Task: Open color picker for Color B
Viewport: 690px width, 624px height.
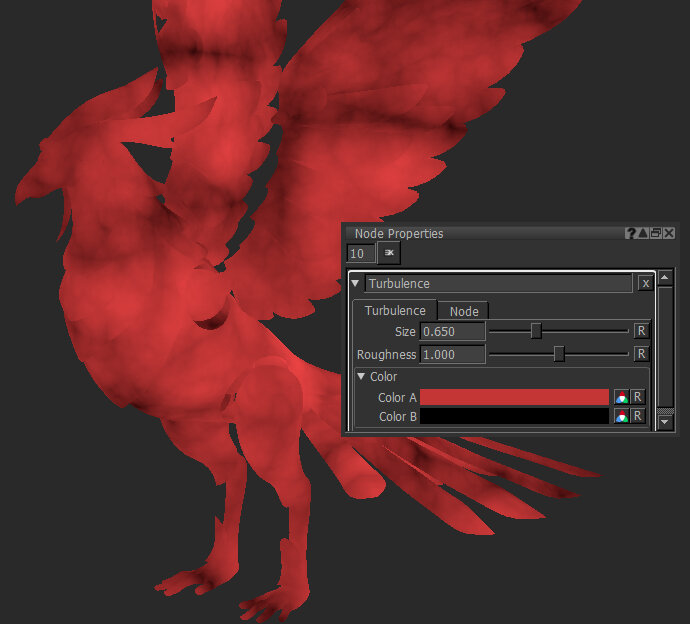Action: (621, 416)
